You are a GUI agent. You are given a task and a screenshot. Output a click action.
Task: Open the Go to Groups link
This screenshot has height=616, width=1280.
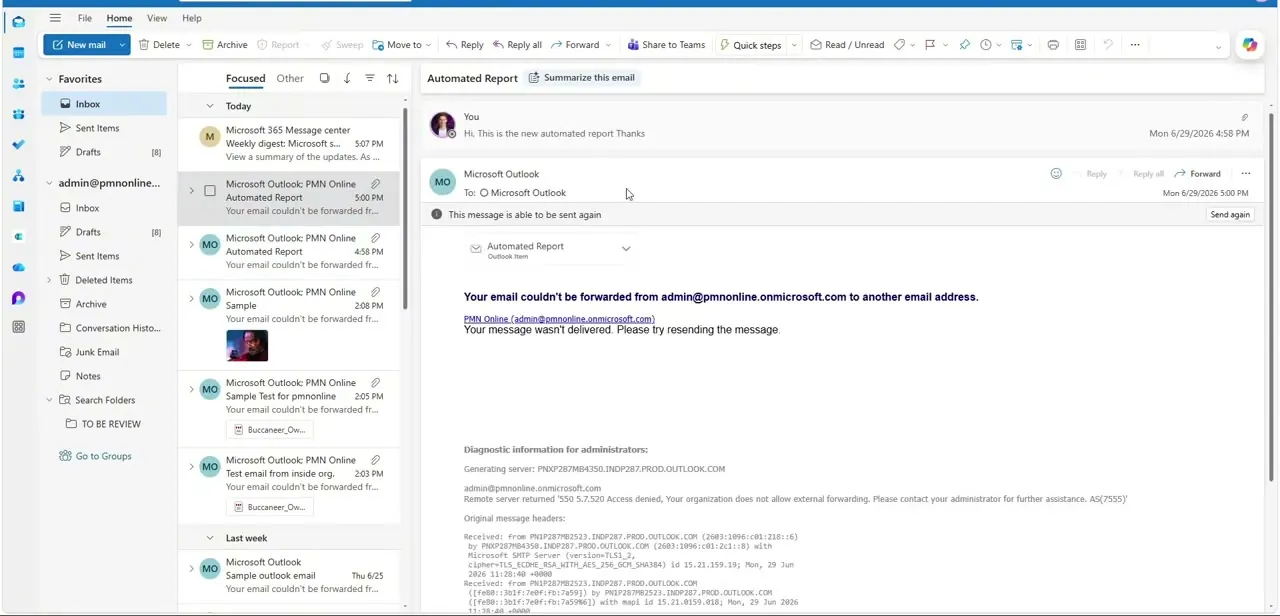(x=103, y=456)
